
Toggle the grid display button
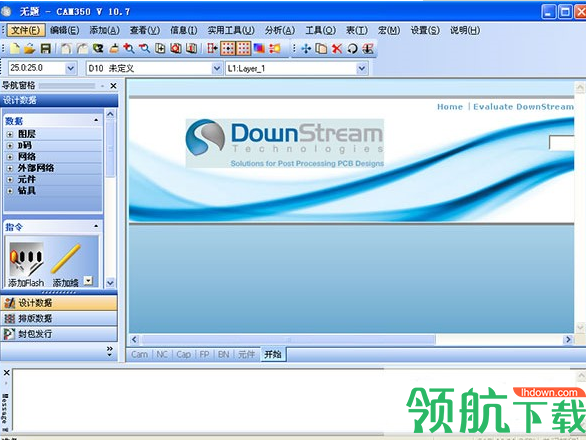[244, 49]
